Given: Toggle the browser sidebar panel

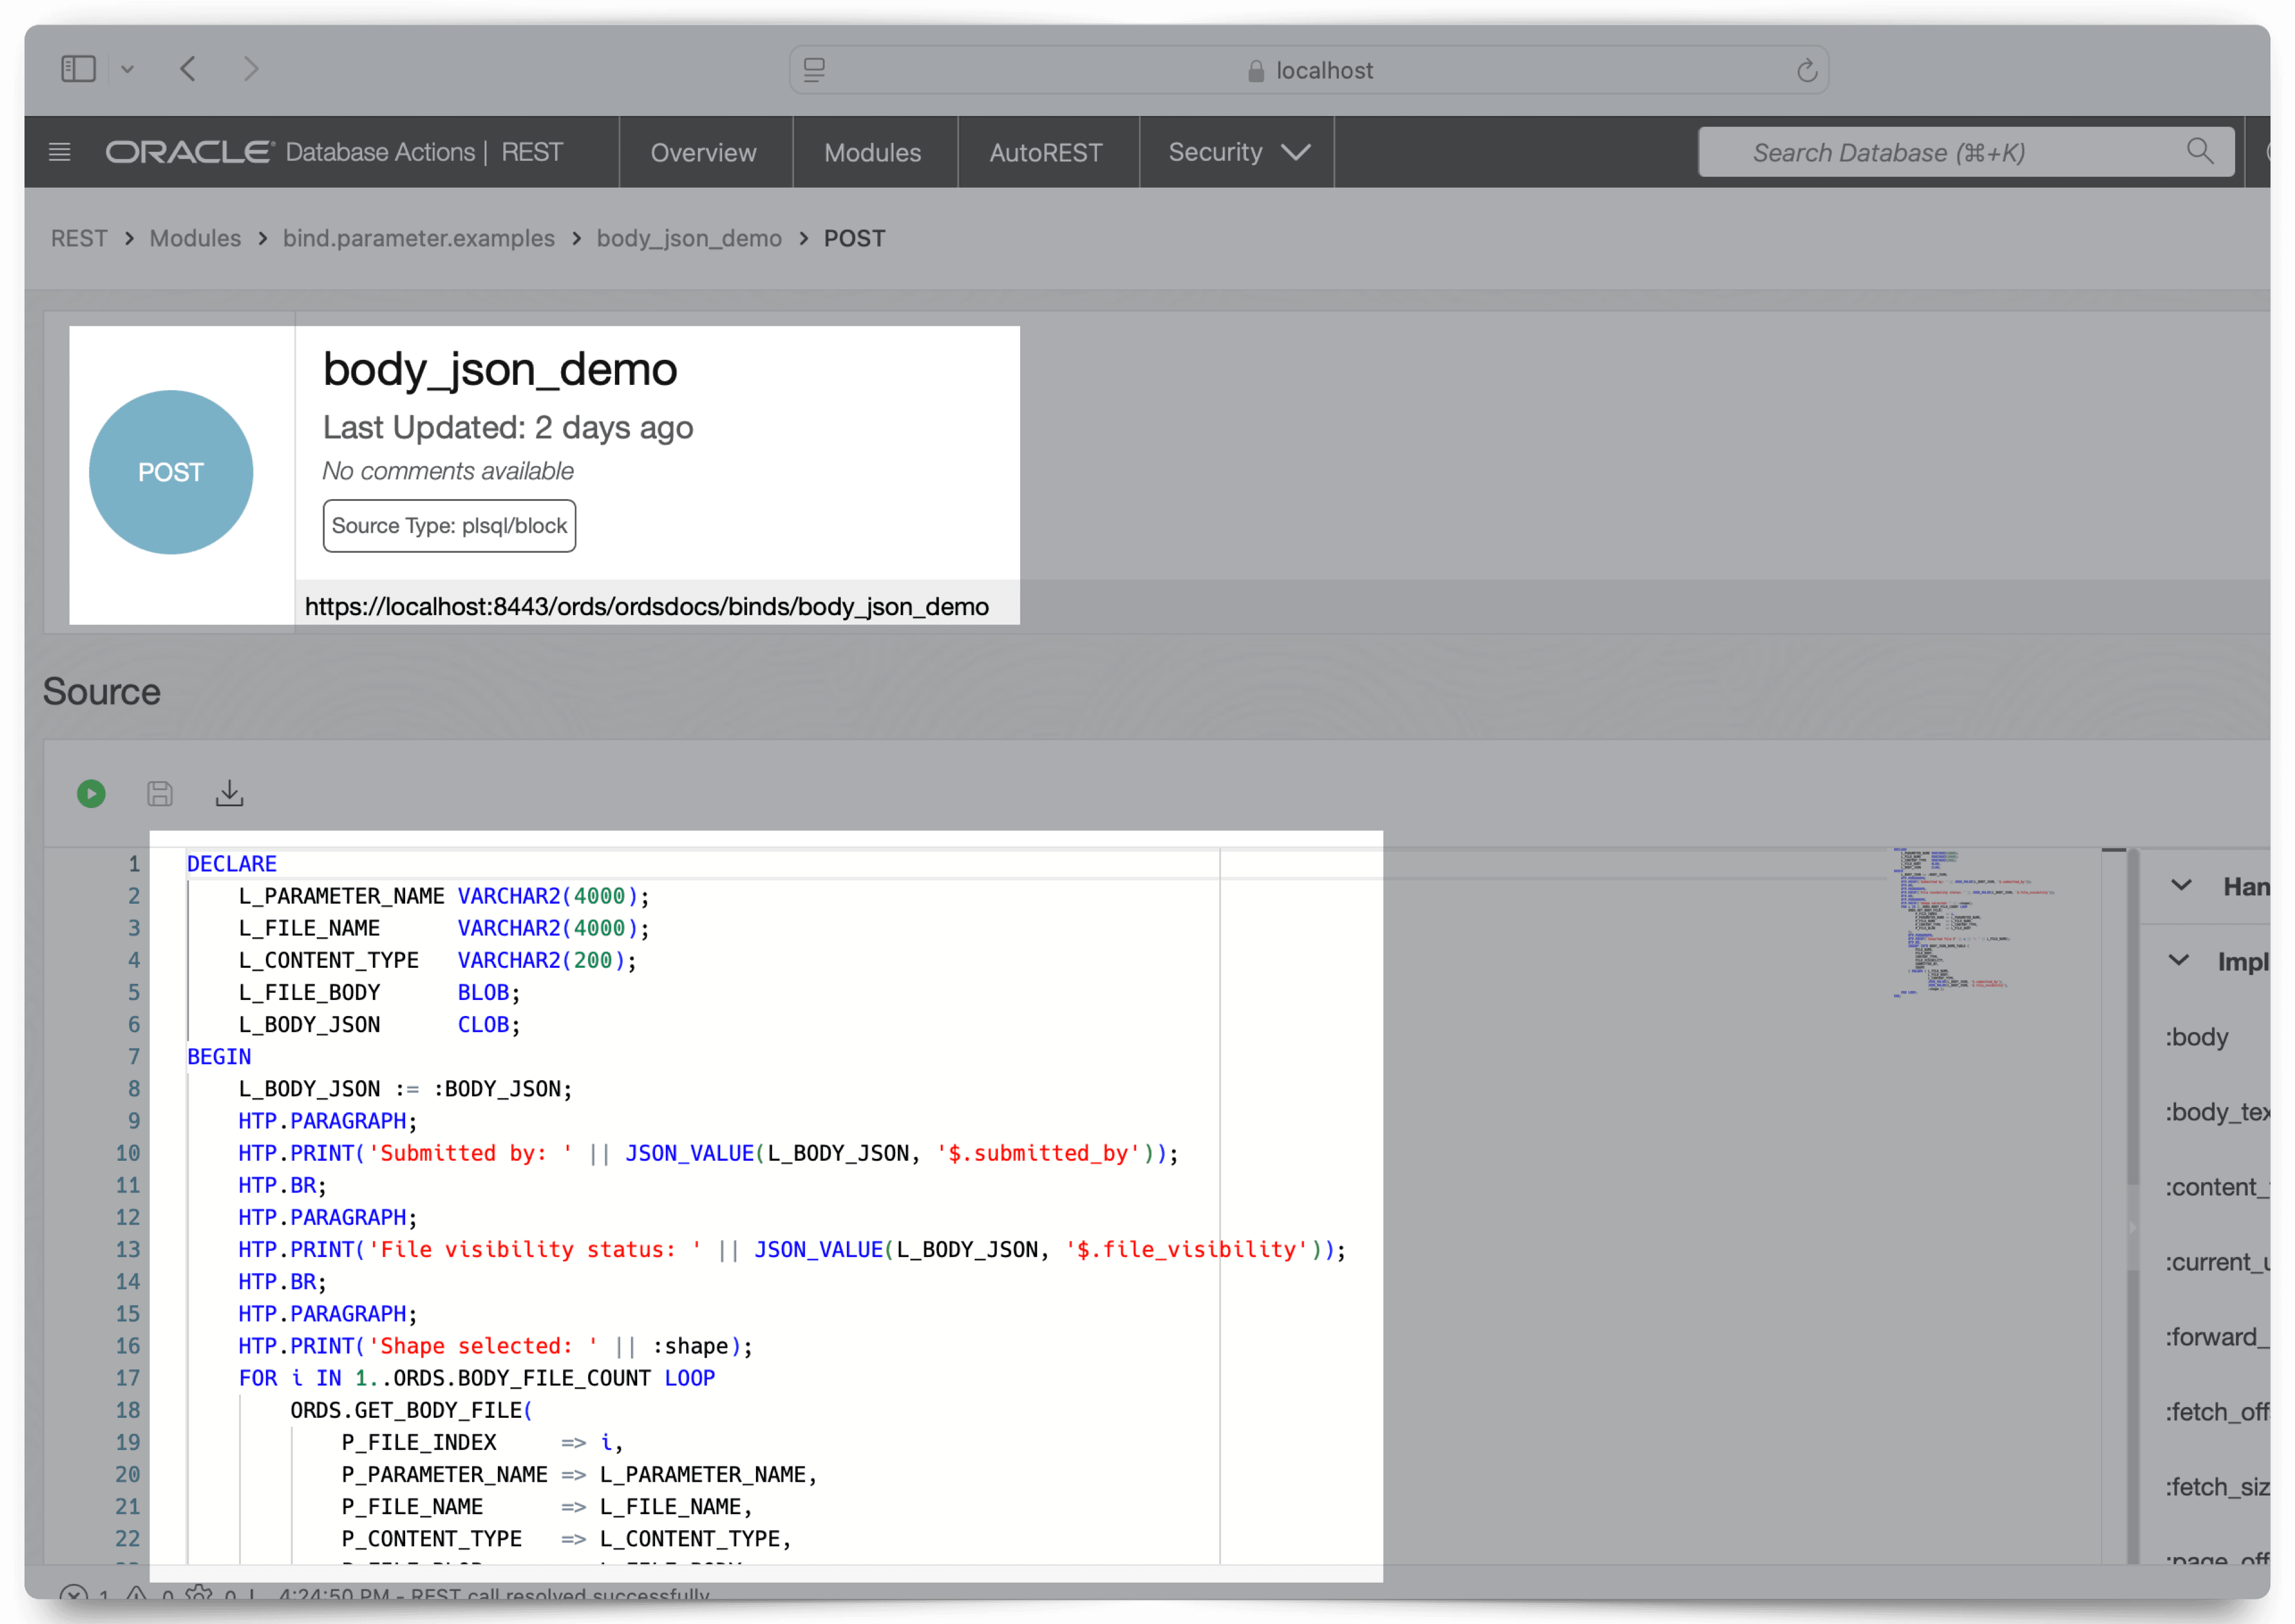Looking at the screenshot, I should coord(78,69).
